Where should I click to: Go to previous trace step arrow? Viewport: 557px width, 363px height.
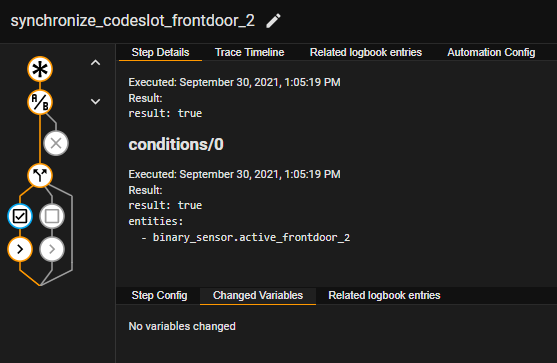[95, 63]
